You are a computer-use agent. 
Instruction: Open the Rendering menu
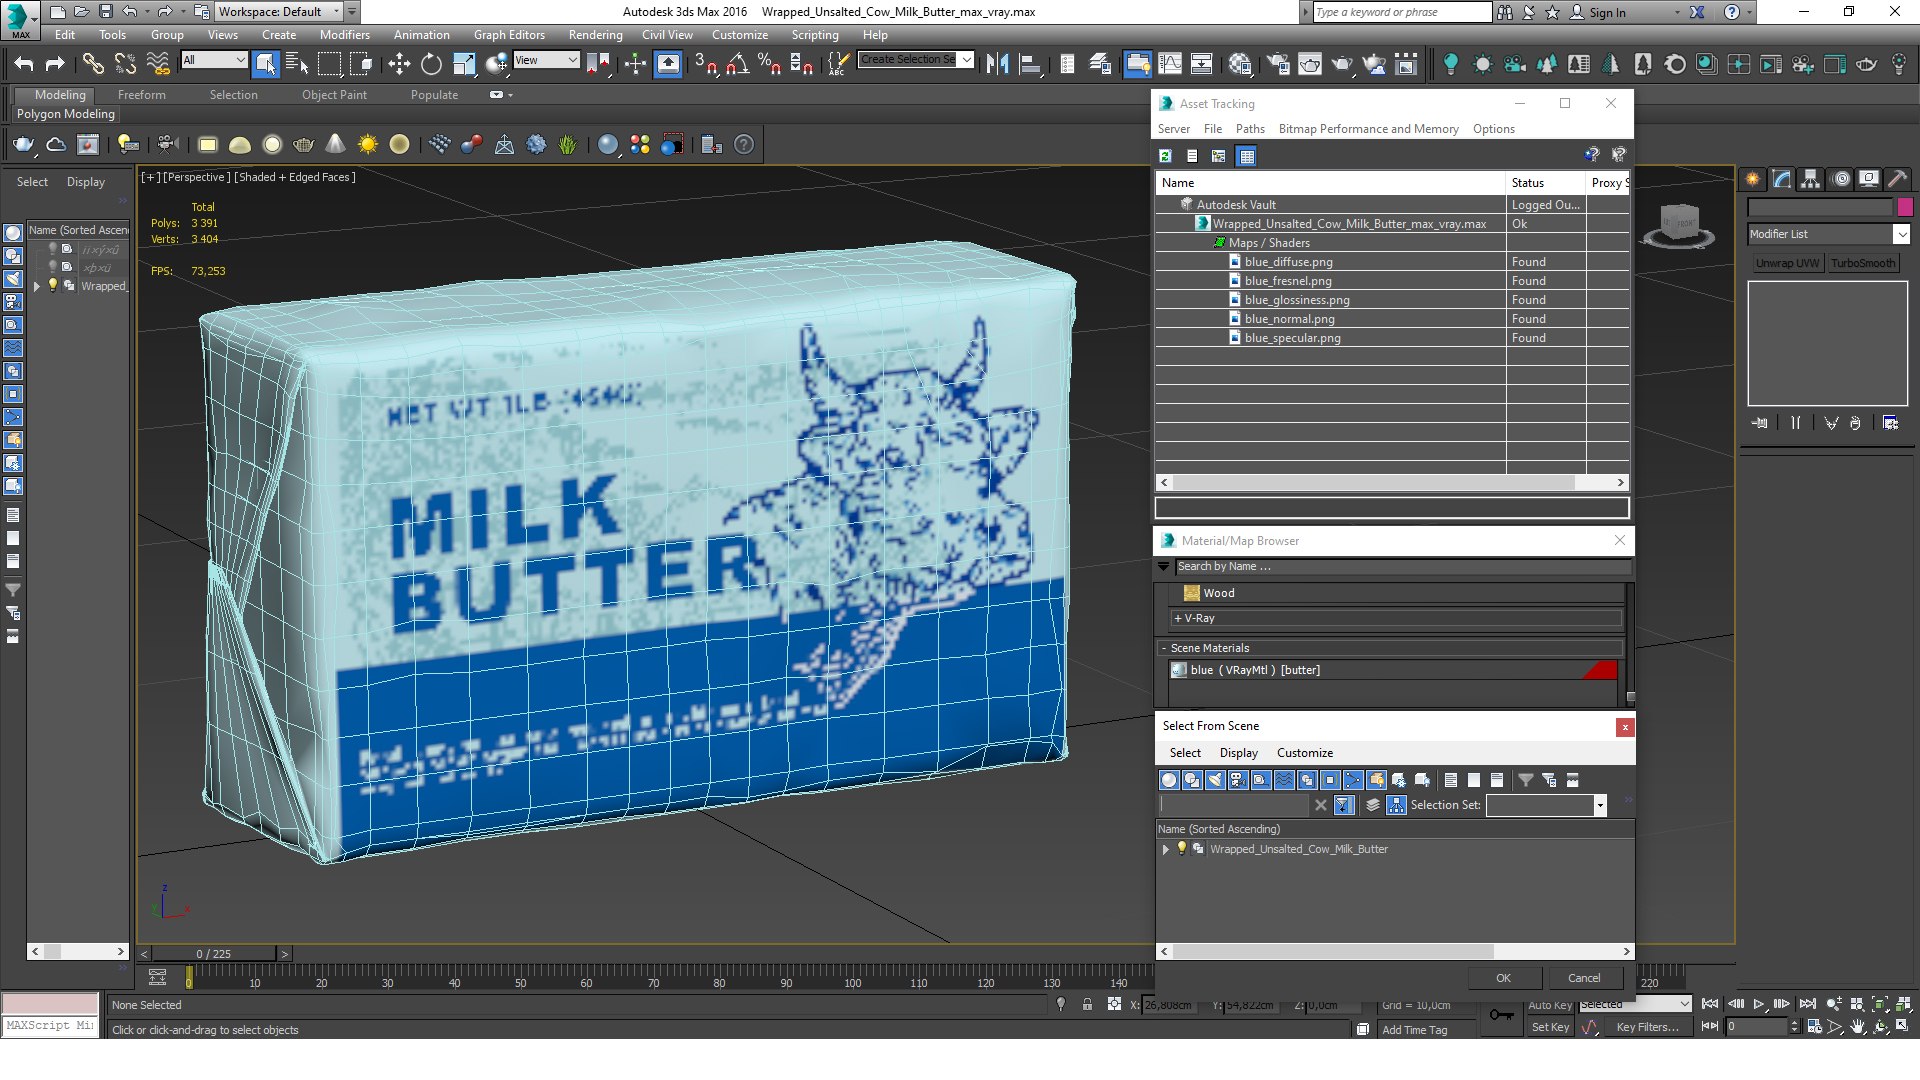(595, 35)
